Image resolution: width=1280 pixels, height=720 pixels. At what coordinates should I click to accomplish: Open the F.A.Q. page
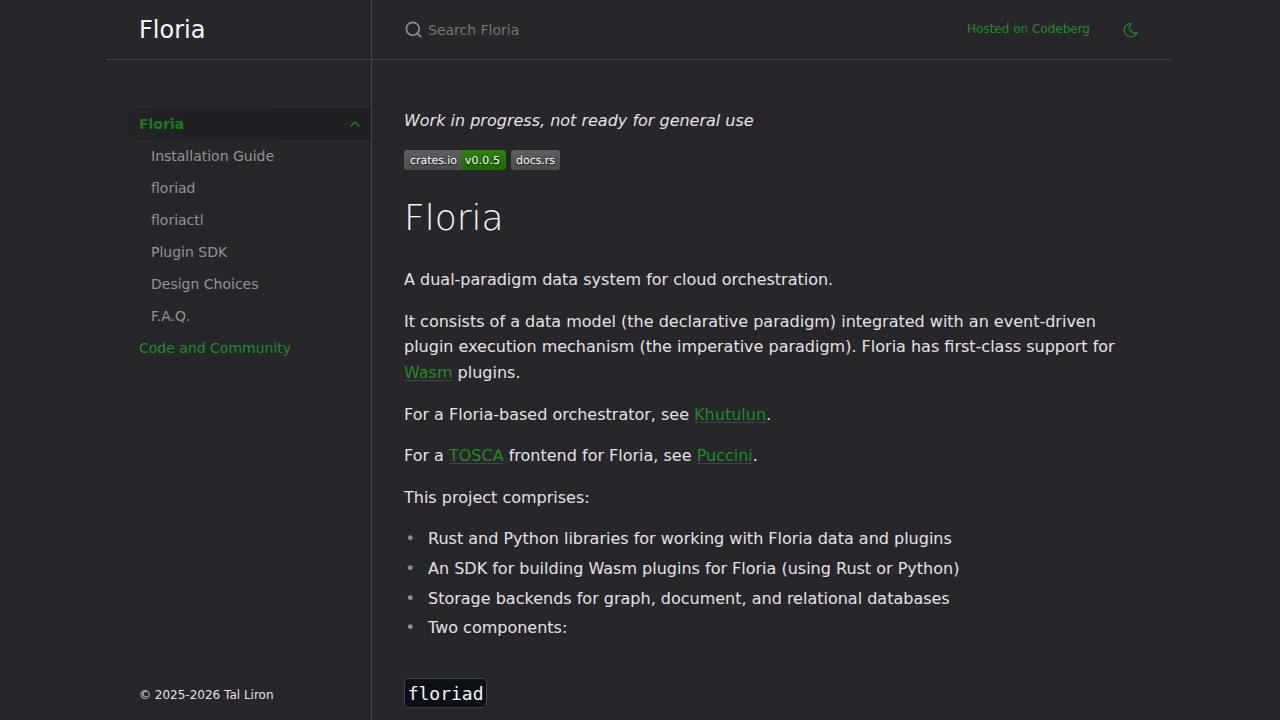pos(170,316)
